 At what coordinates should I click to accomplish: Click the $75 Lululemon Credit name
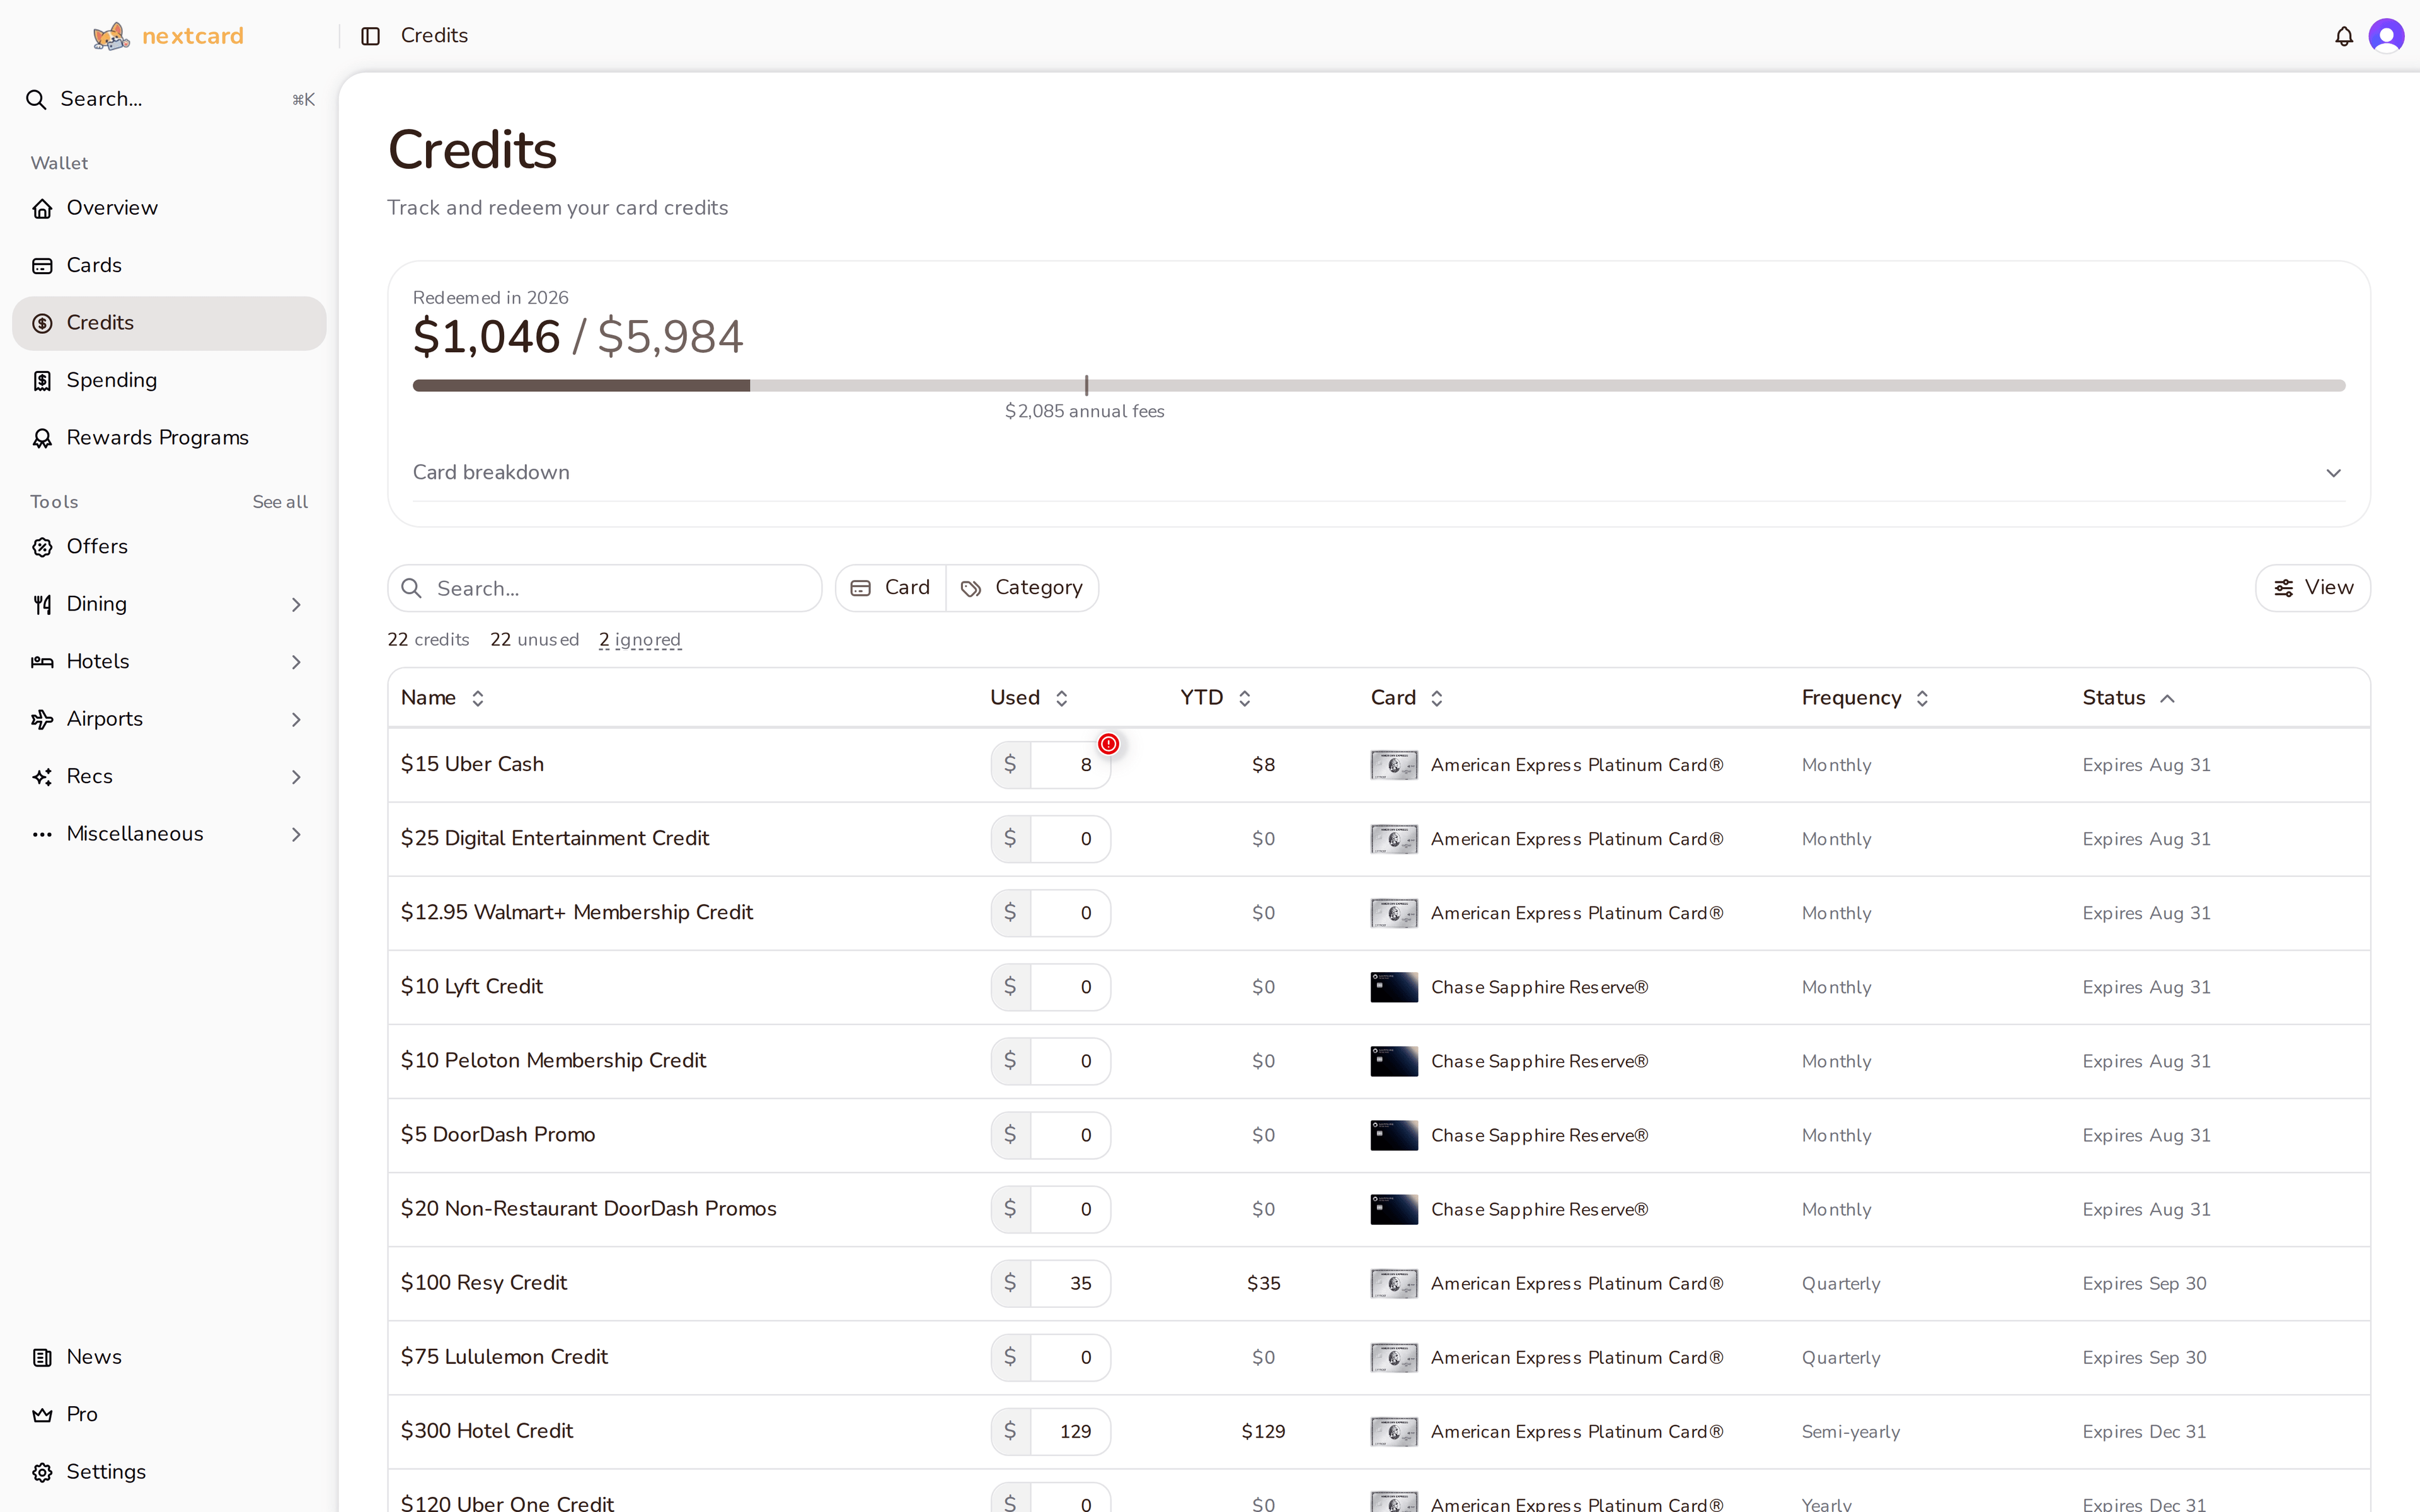point(504,1357)
